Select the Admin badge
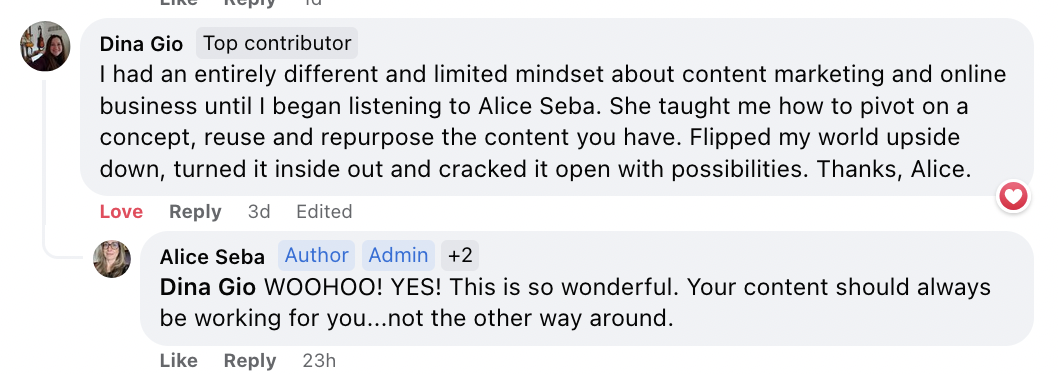Screen dimensions: 1058x374 (398, 255)
